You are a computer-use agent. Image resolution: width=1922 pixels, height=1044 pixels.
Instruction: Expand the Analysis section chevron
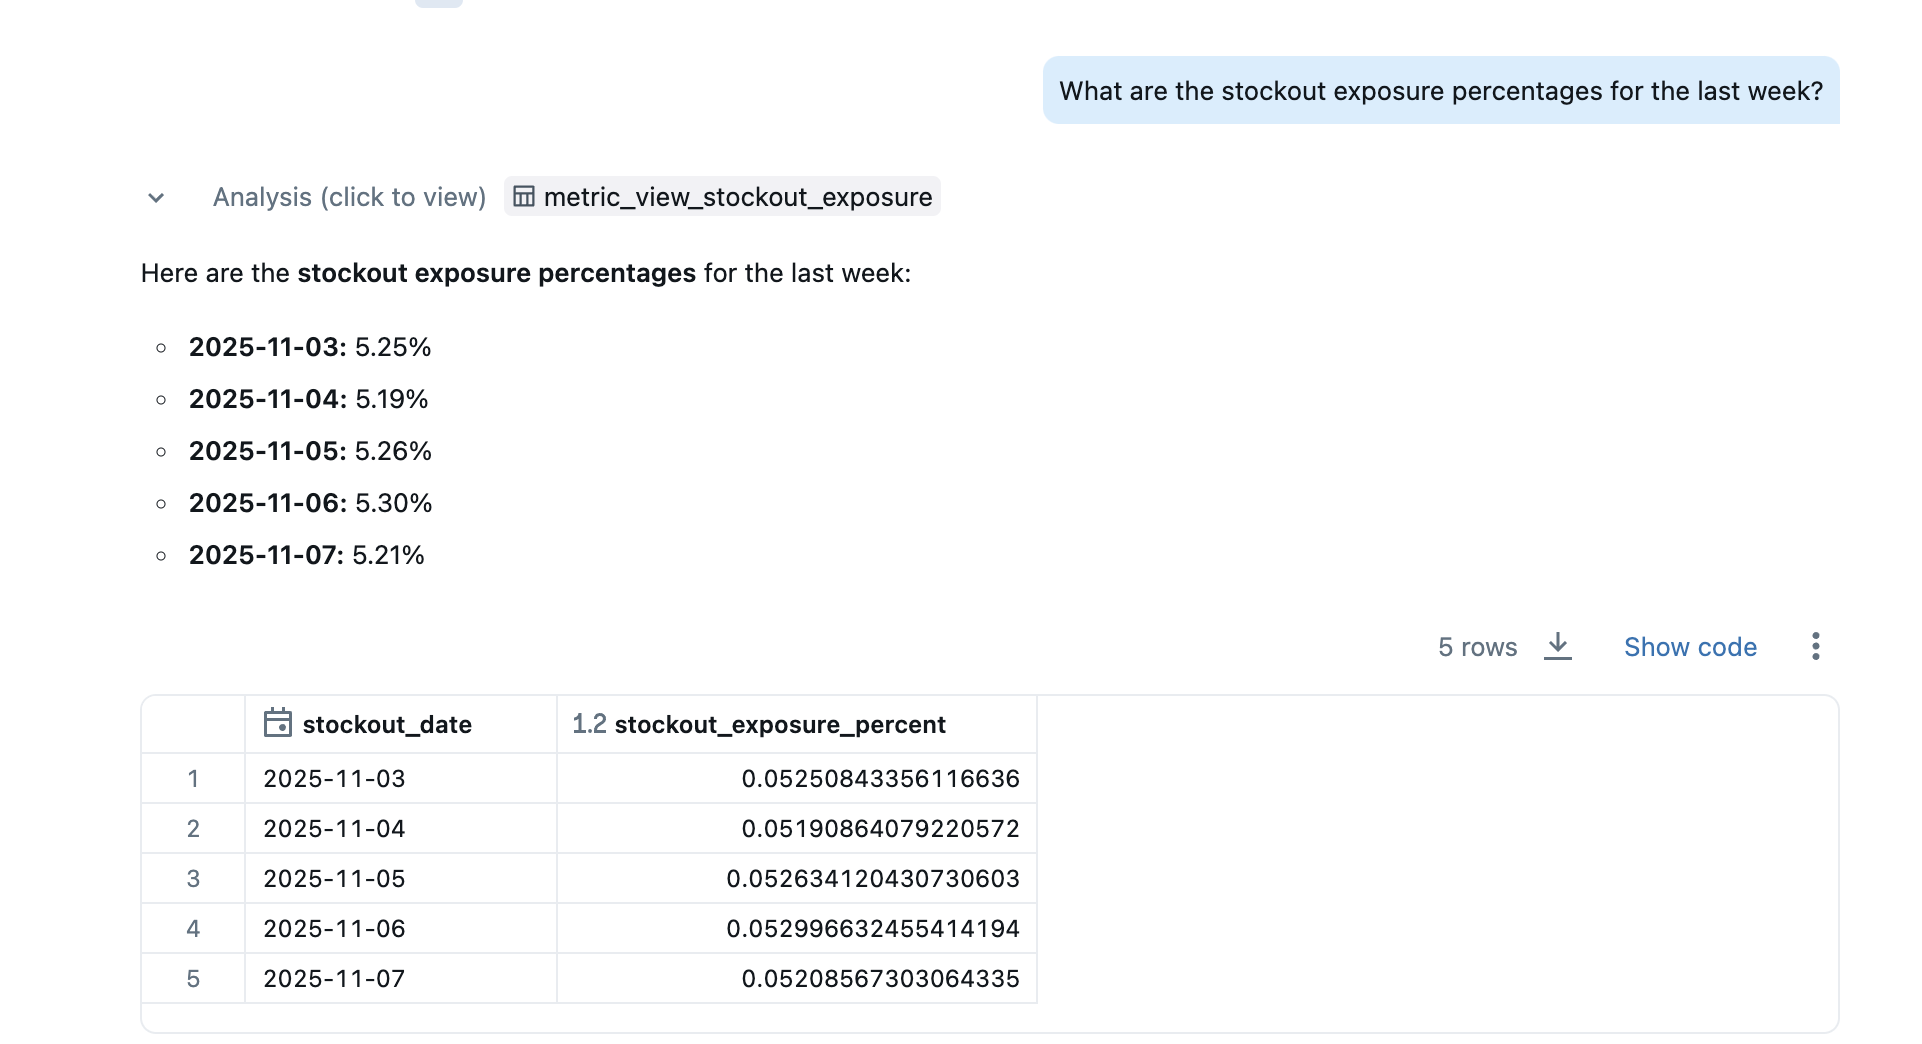[156, 198]
